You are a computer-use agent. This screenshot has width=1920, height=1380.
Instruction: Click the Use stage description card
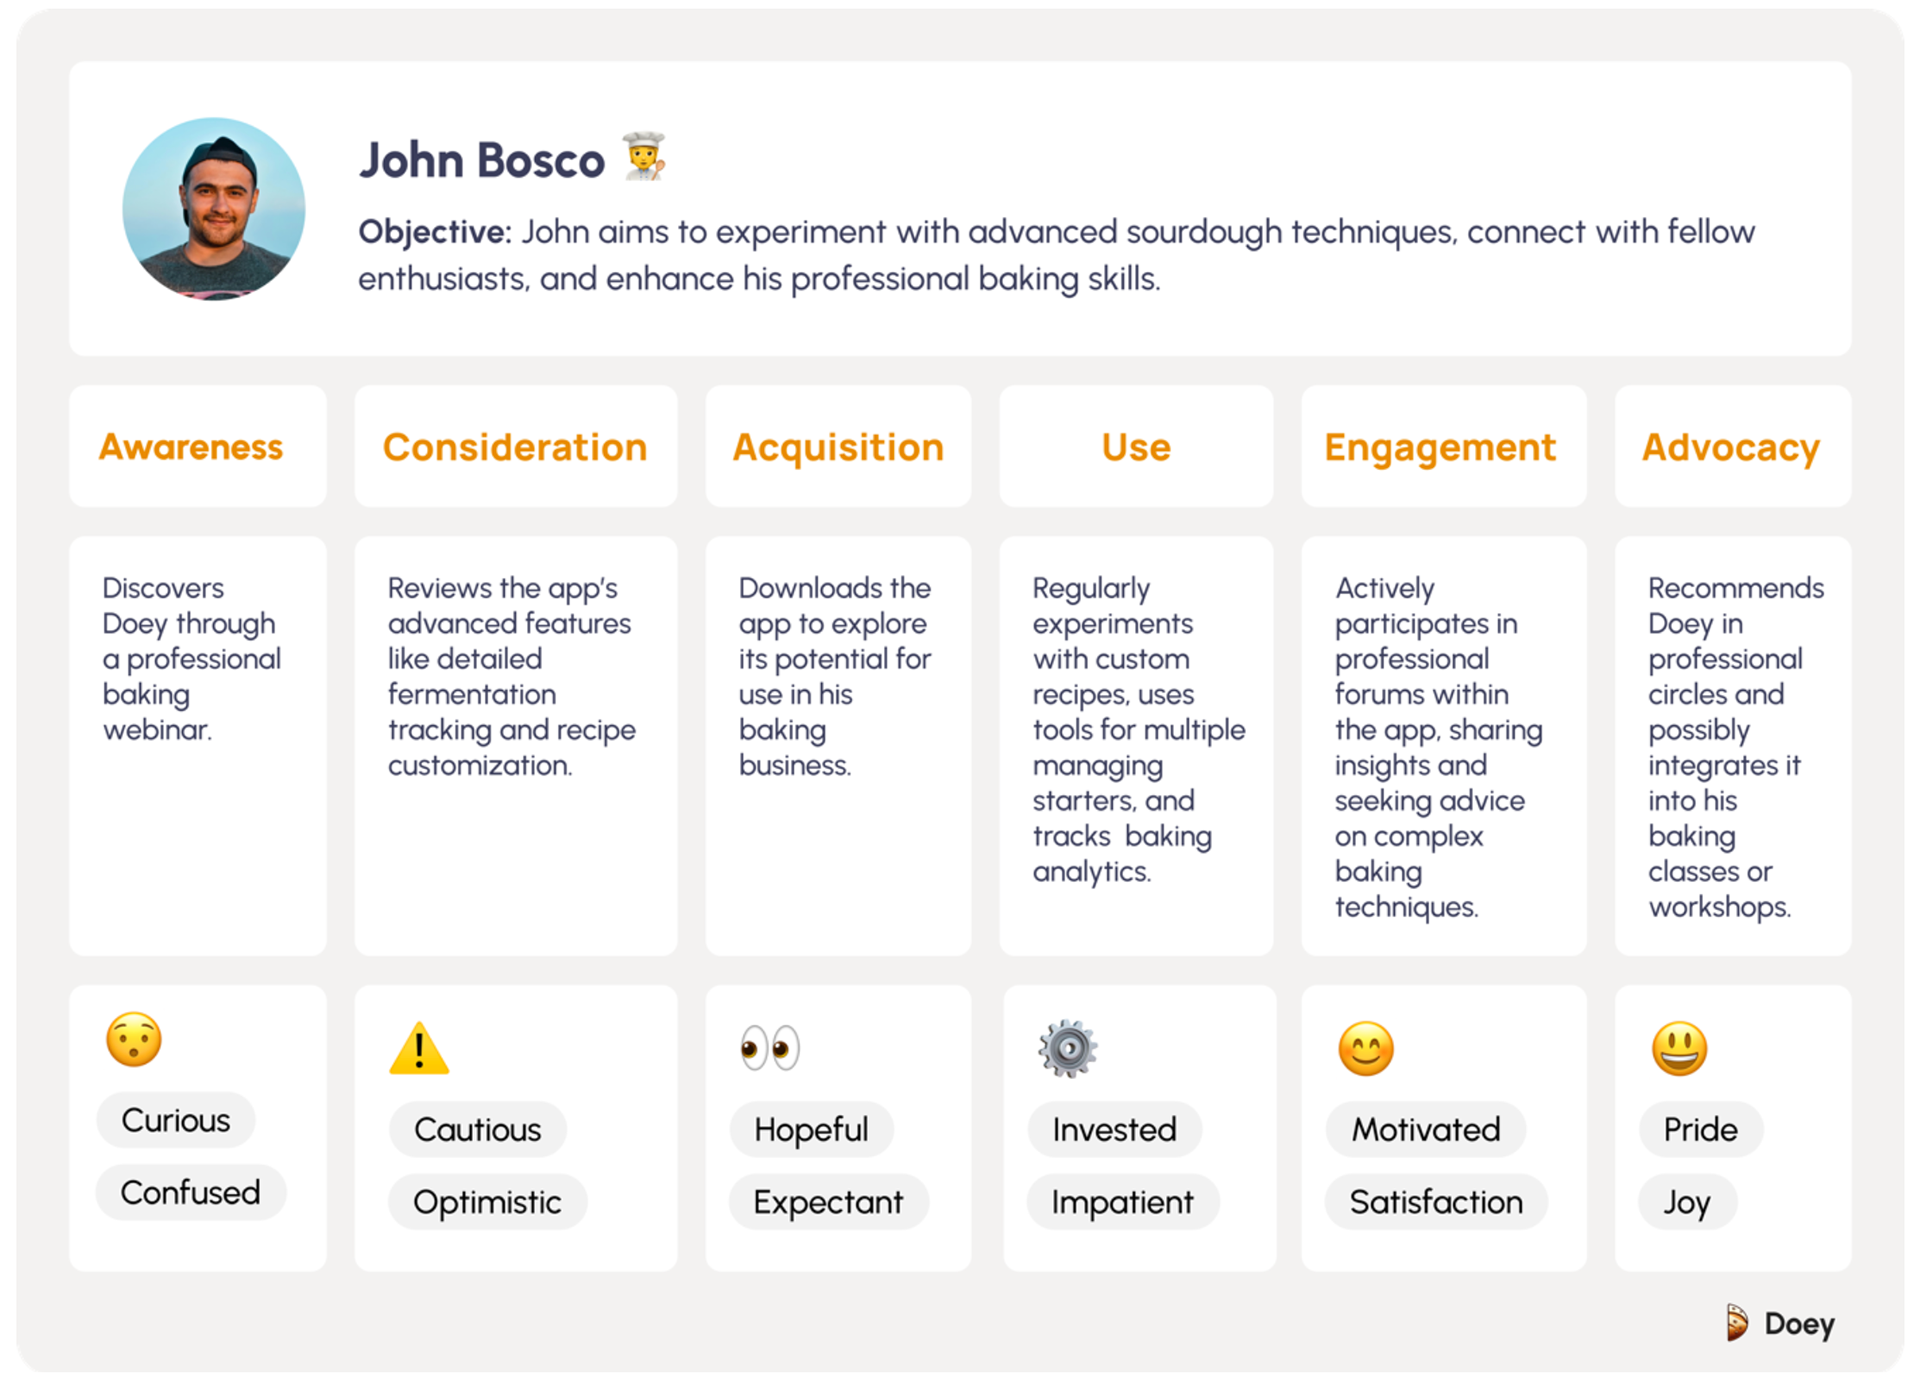1137,746
